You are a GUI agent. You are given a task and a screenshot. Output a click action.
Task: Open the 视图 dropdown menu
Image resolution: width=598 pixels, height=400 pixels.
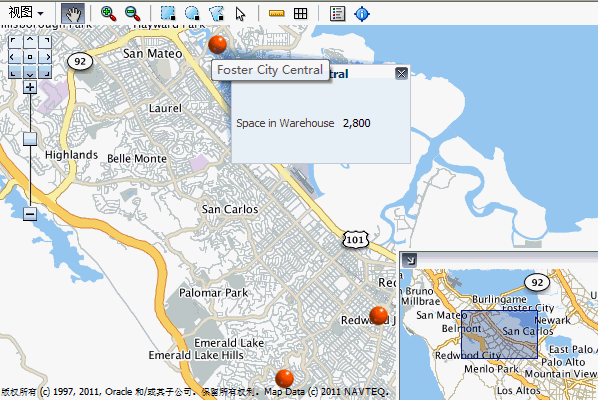(26, 13)
